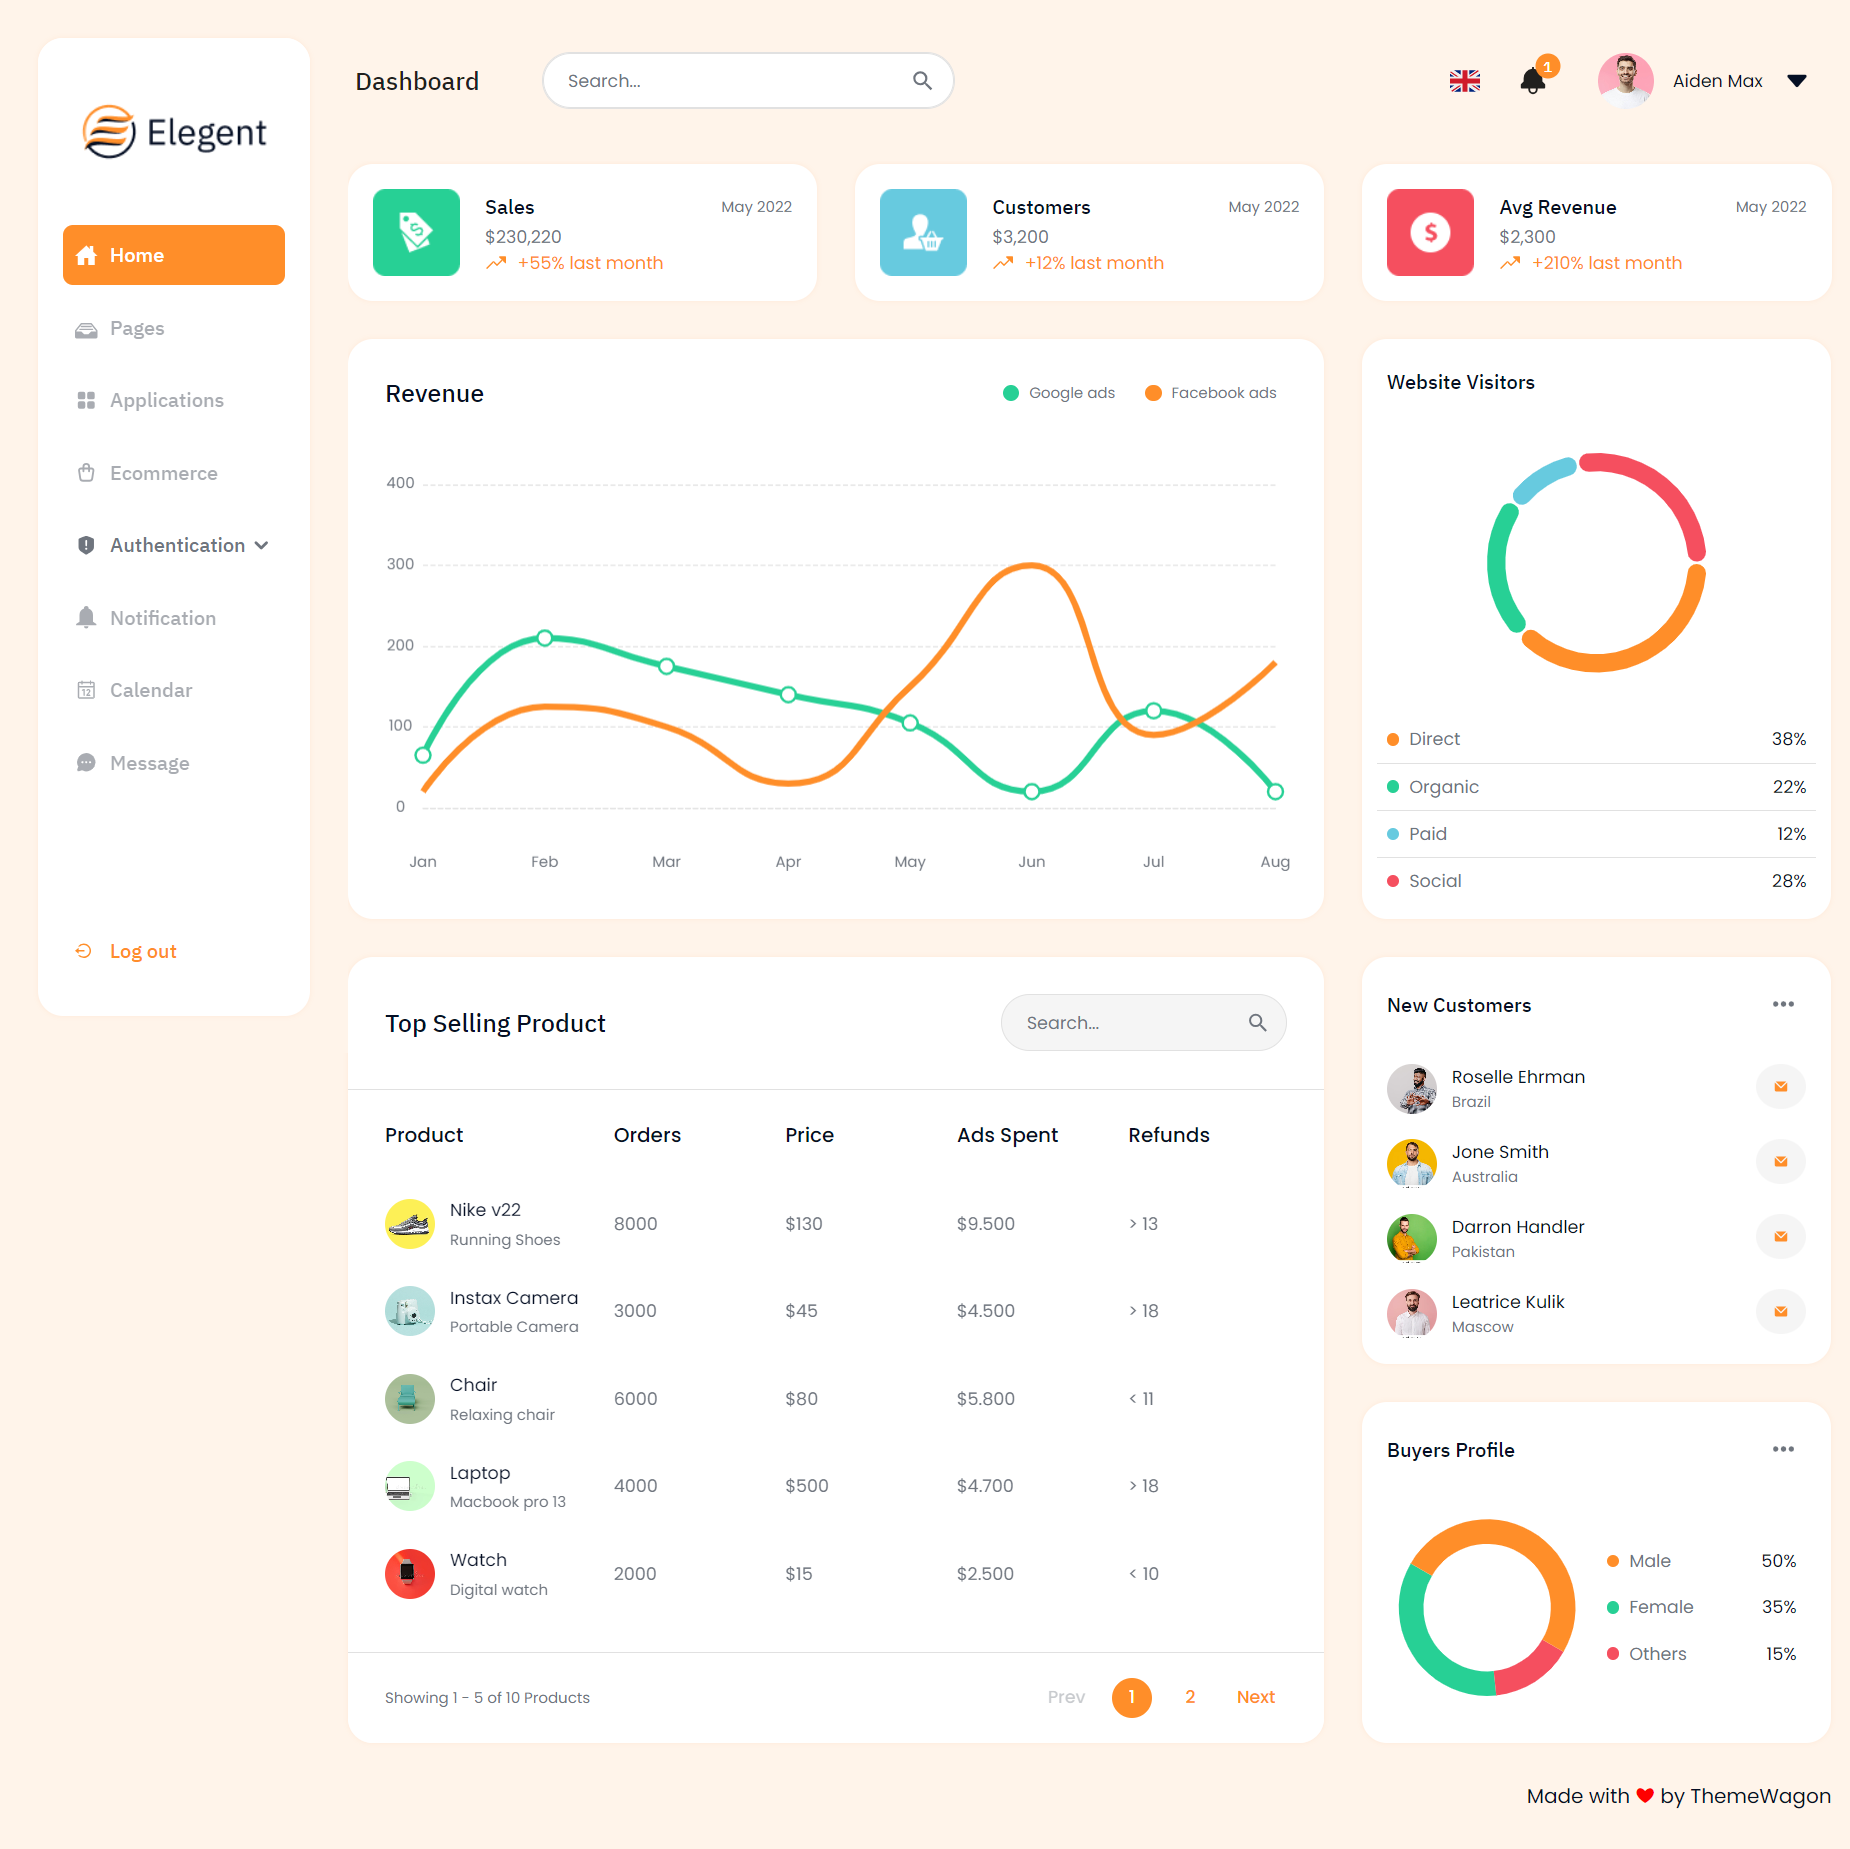The image size is (1850, 1849).
Task: Select the Home icon in sidebar
Action: [x=87, y=255]
